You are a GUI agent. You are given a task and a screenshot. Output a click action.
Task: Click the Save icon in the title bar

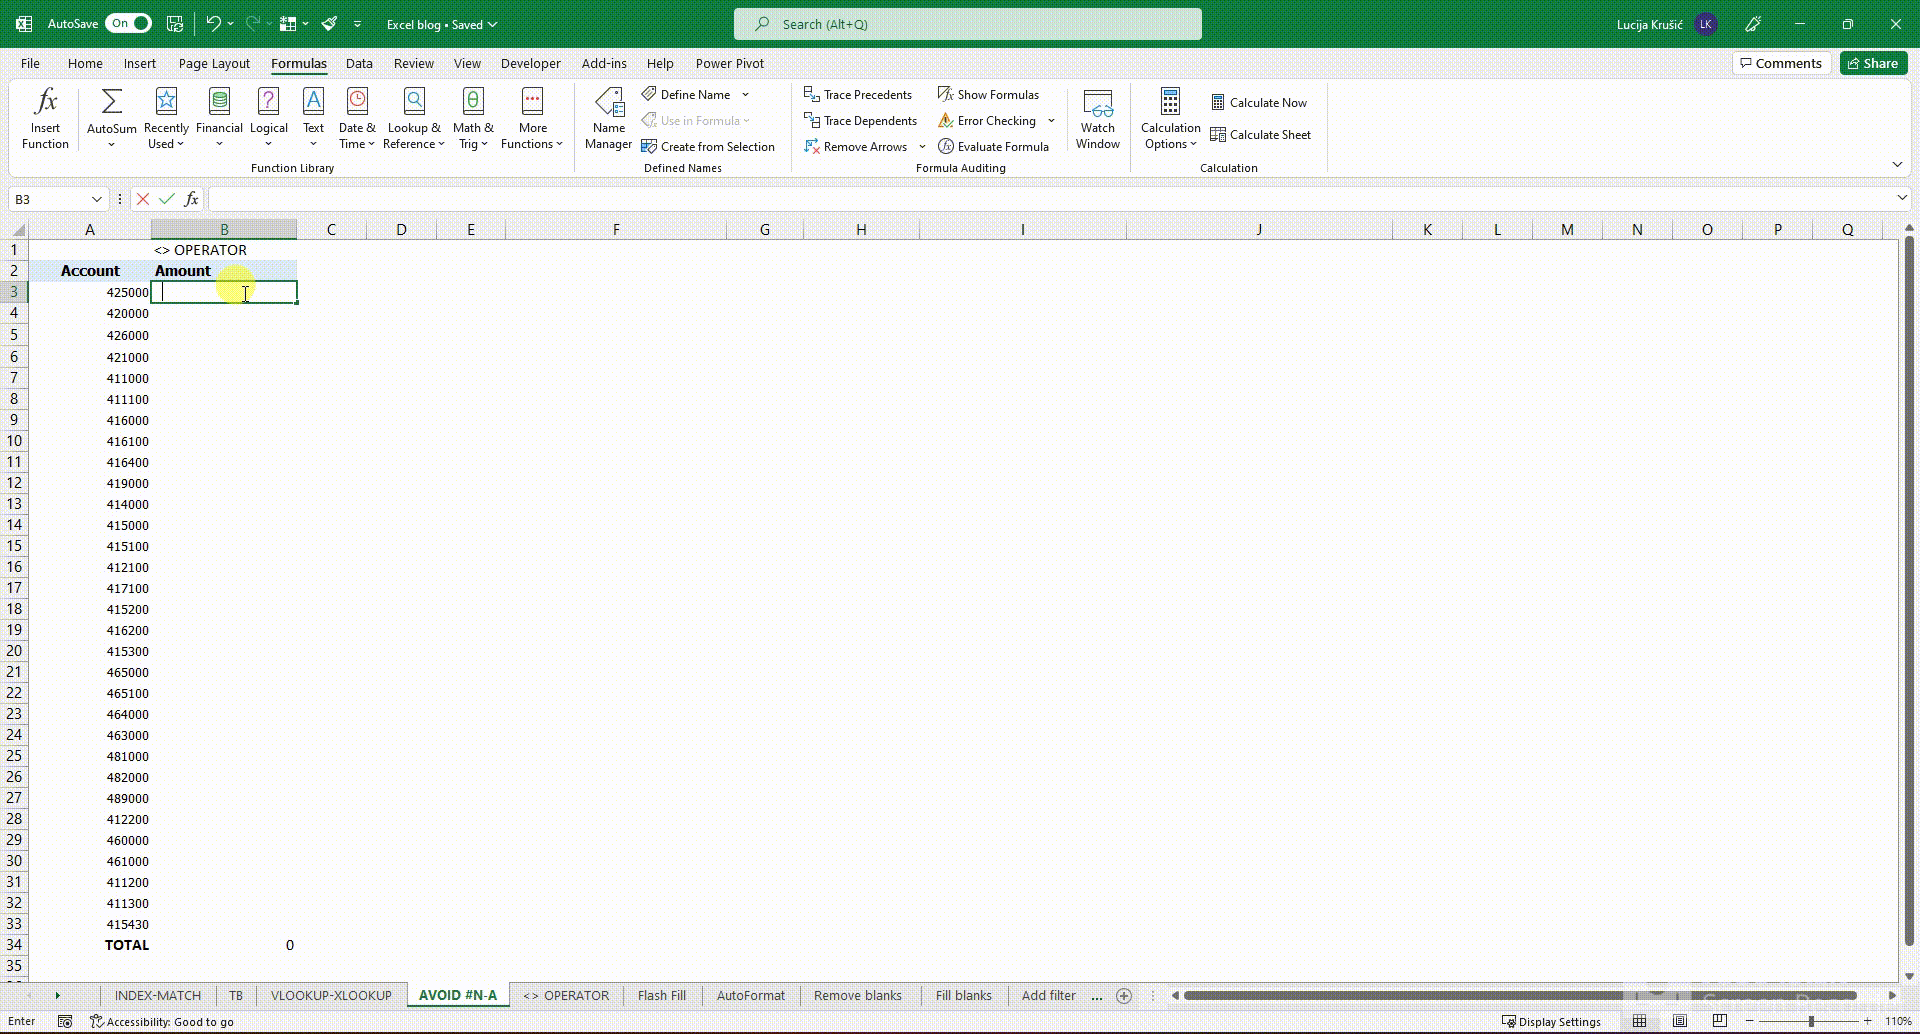click(175, 24)
